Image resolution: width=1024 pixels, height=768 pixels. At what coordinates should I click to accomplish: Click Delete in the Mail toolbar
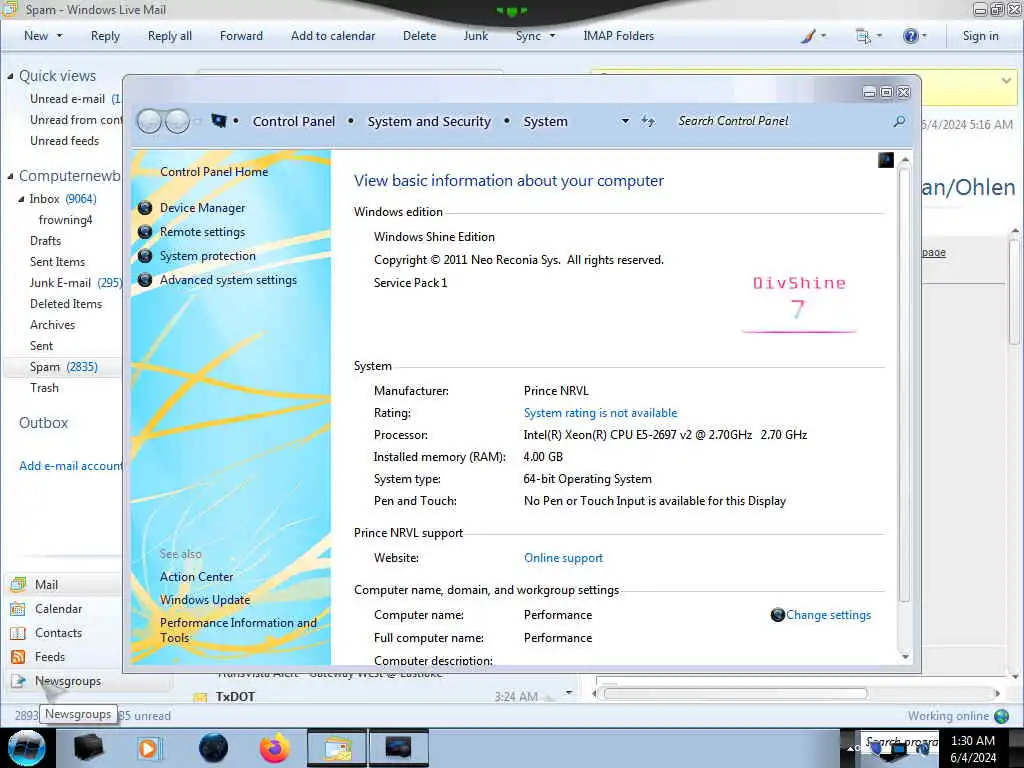point(419,36)
